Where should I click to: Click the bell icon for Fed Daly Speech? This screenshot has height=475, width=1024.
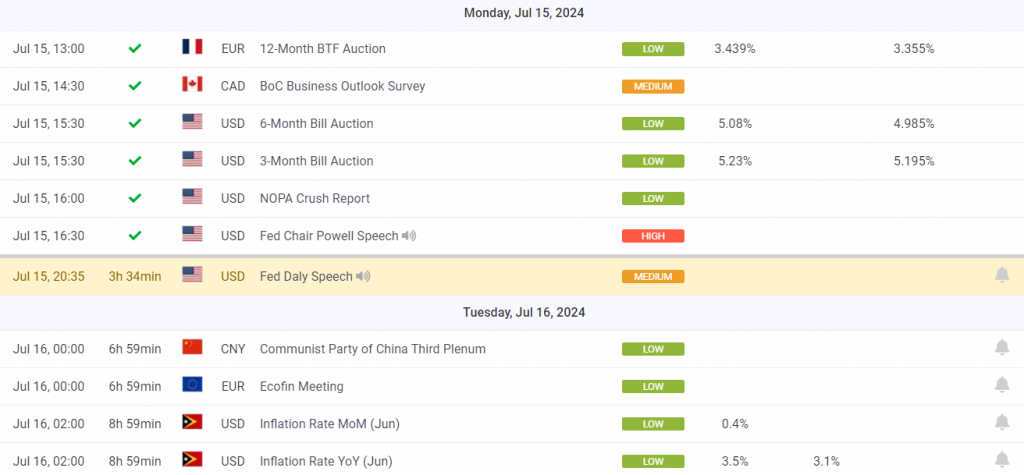1001,275
